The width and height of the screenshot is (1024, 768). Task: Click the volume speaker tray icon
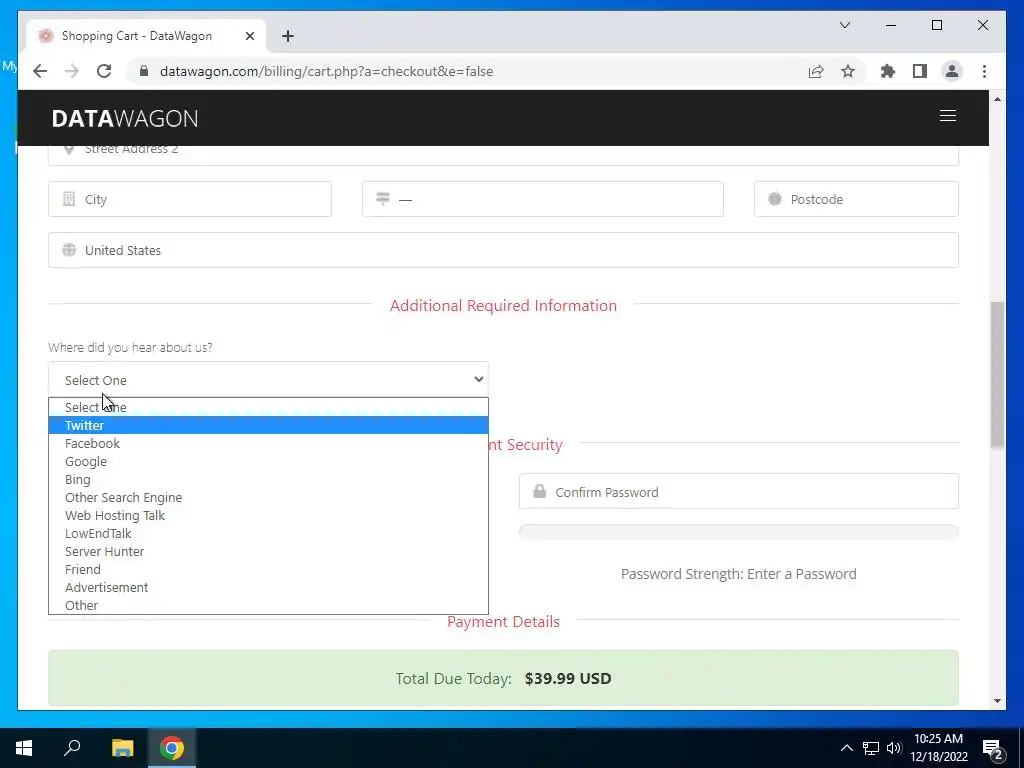tap(894, 748)
